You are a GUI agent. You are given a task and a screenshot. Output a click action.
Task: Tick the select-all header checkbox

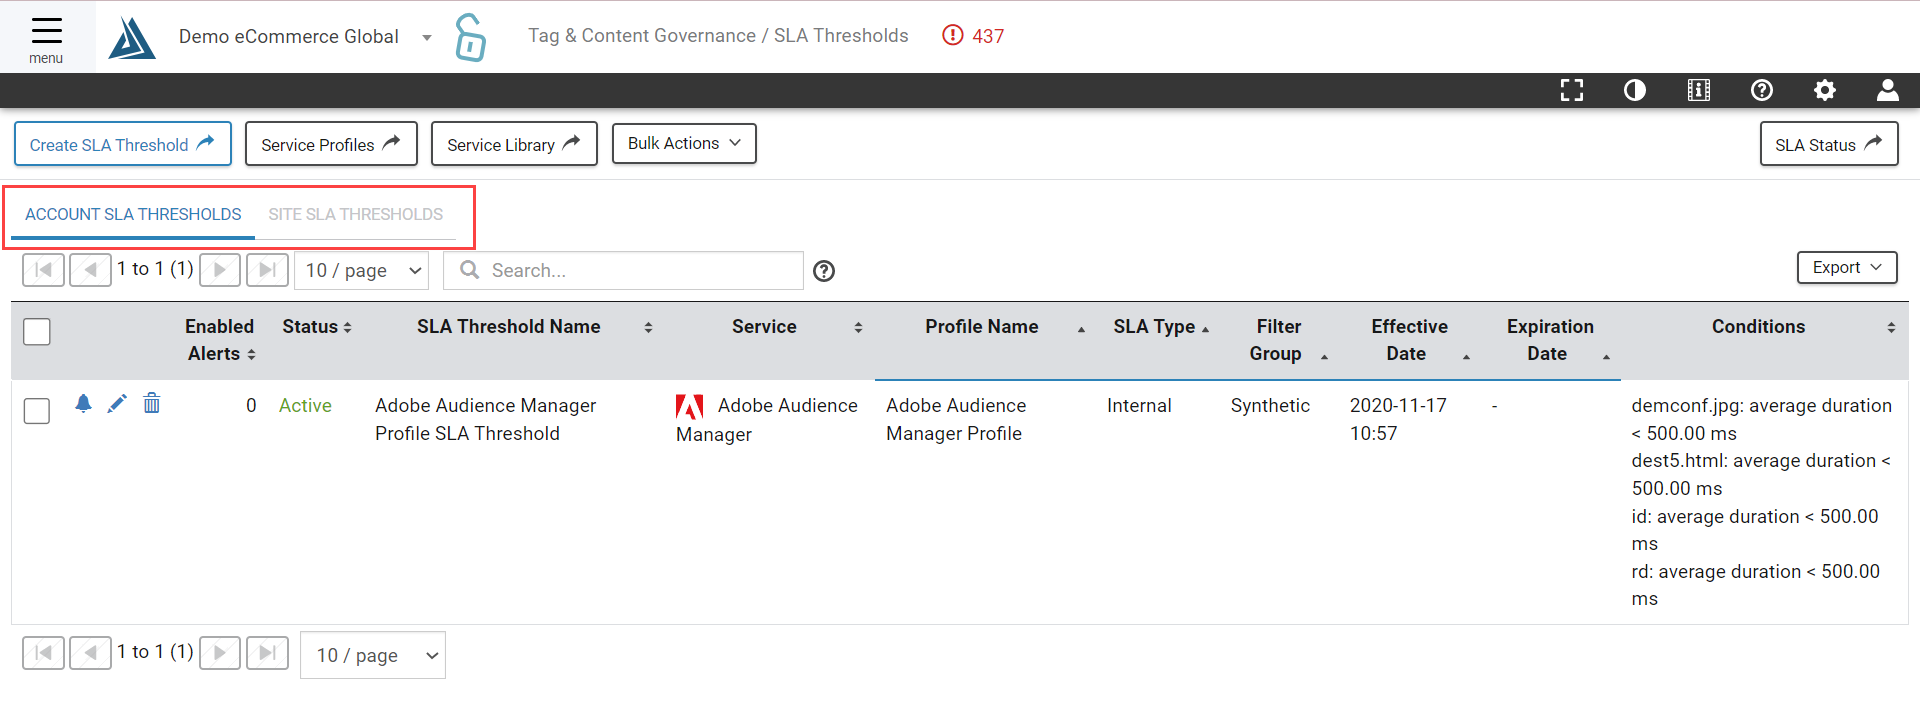pos(37,332)
